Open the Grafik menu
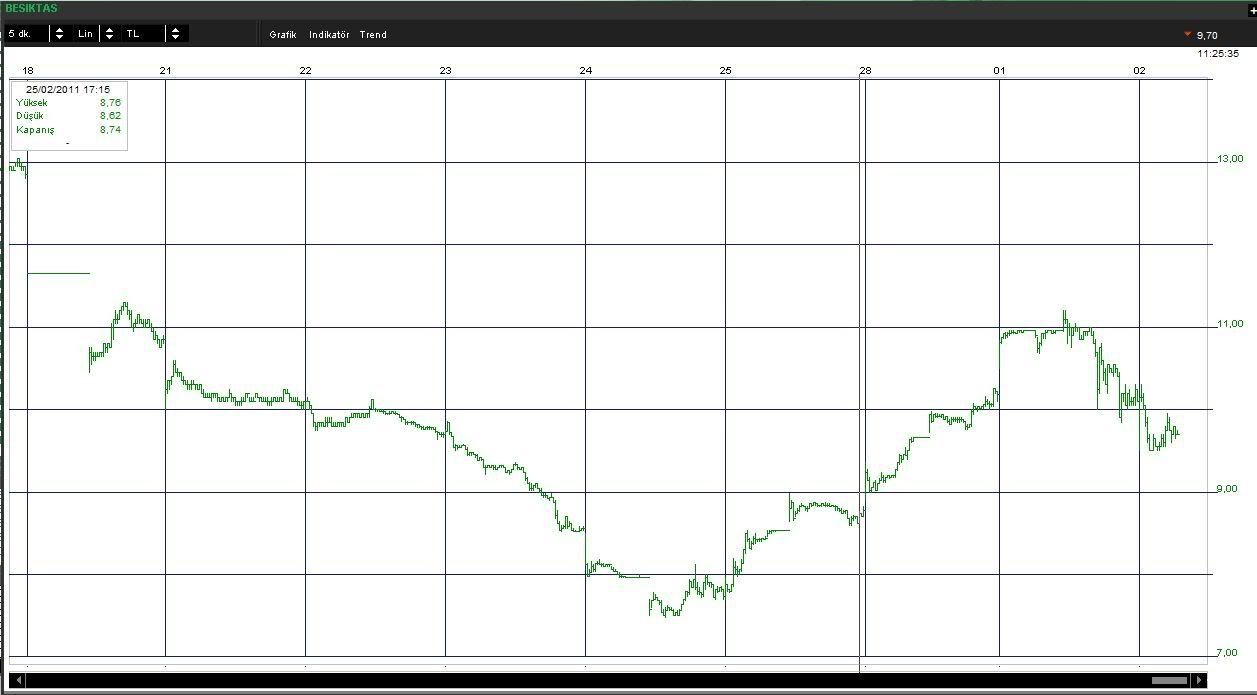The height and width of the screenshot is (695, 1257). coord(283,35)
